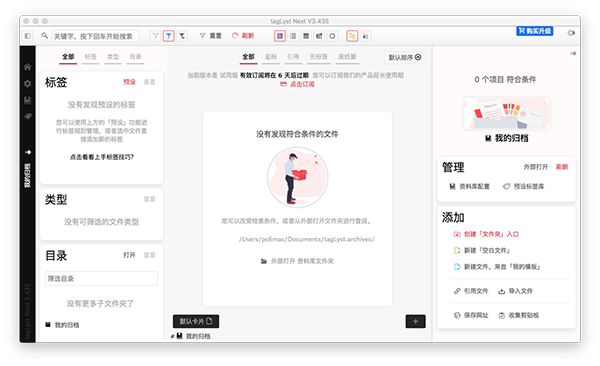
Task: Switch to board layout view icon
Action: click(319, 36)
